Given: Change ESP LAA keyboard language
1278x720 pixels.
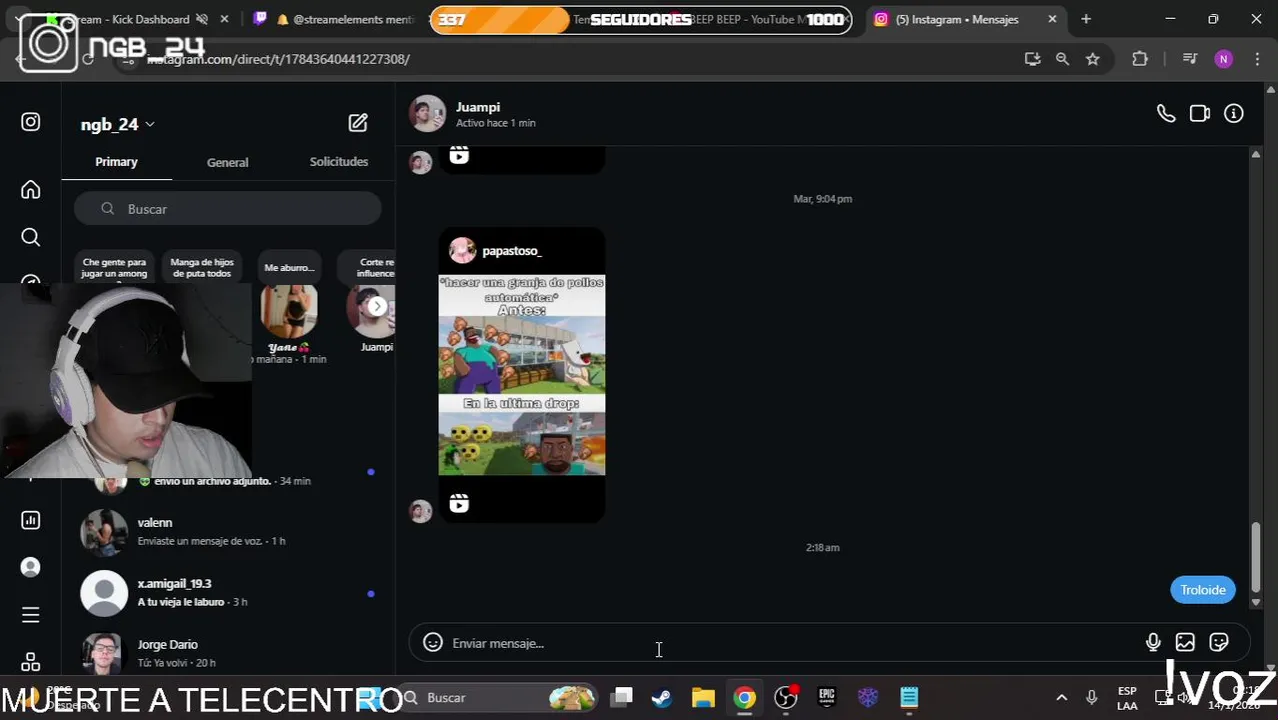Looking at the screenshot, I should [x=1127, y=697].
